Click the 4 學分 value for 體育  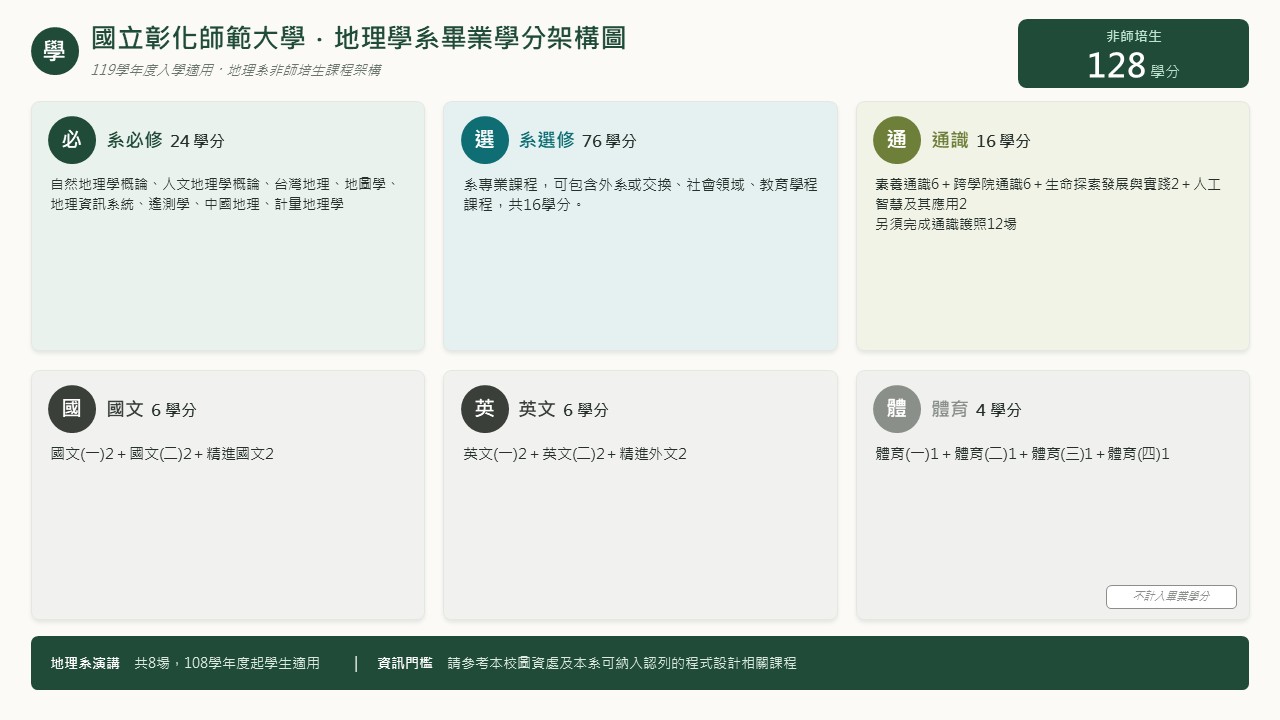[999, 410]
